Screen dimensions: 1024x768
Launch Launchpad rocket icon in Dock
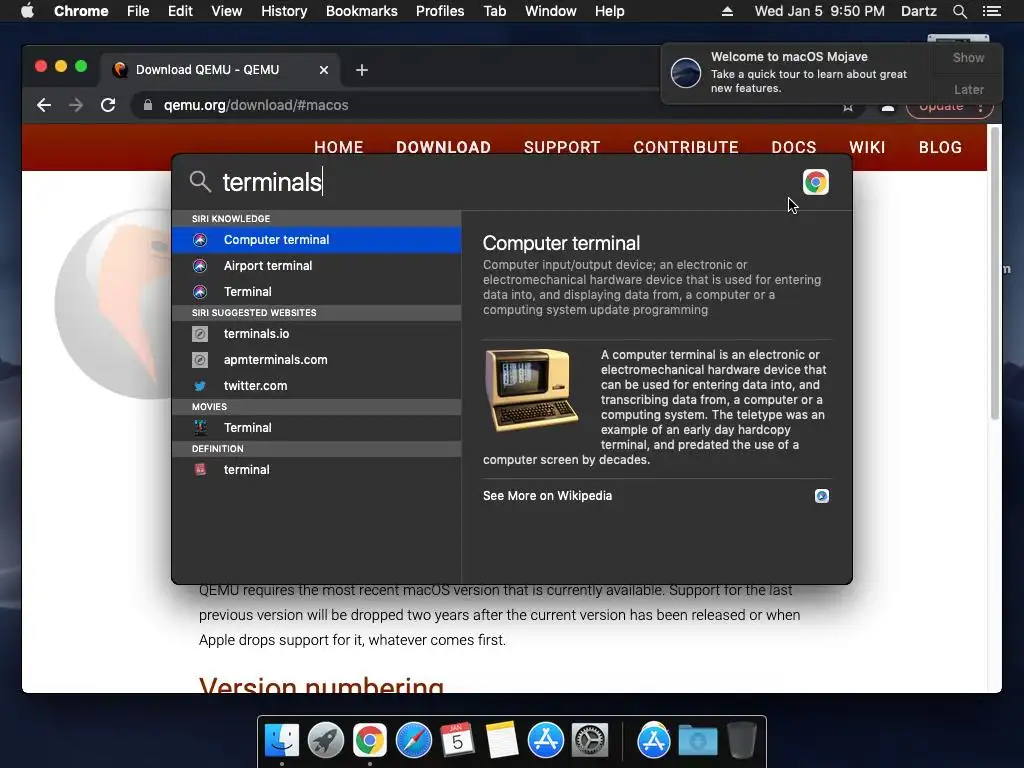click(326, 741)
